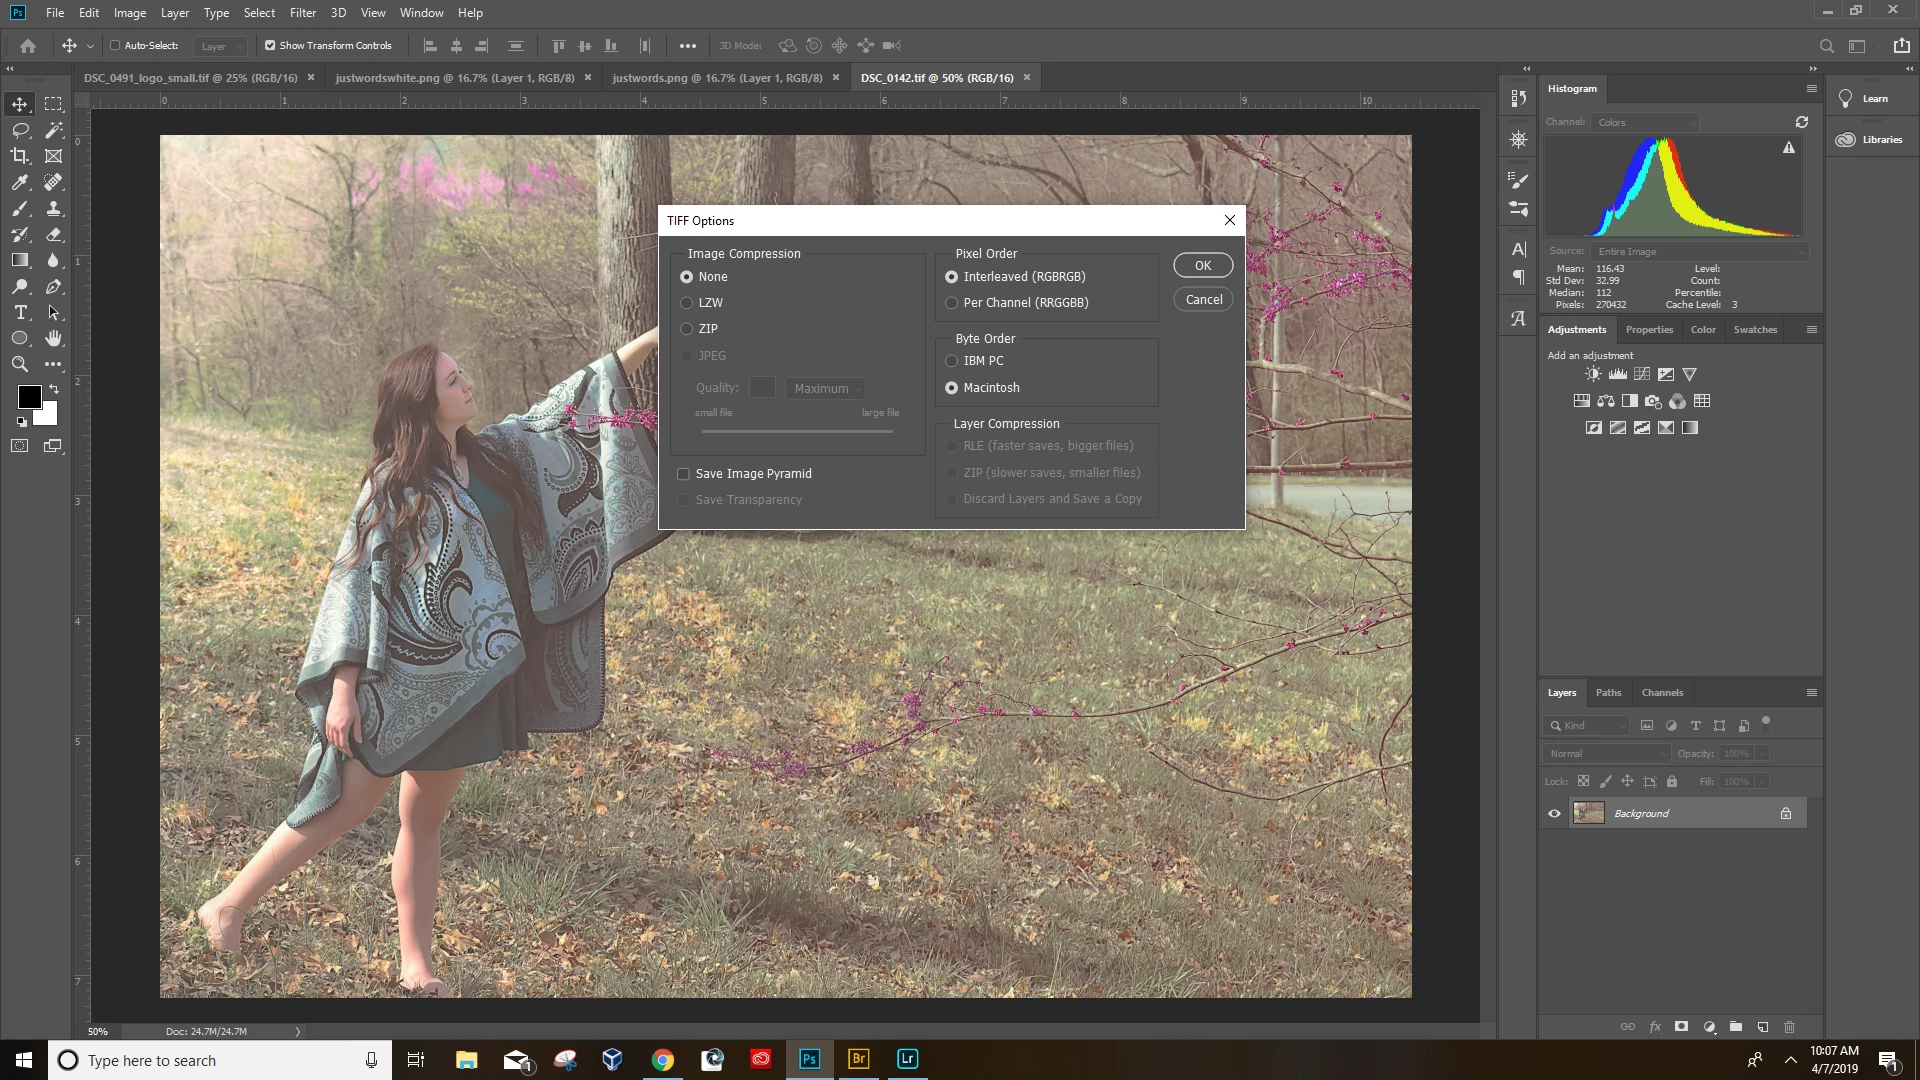Viewport: 1920px width, 1080px height.
Task: Switch to the Channels tab
Action: pos(1662,693)
